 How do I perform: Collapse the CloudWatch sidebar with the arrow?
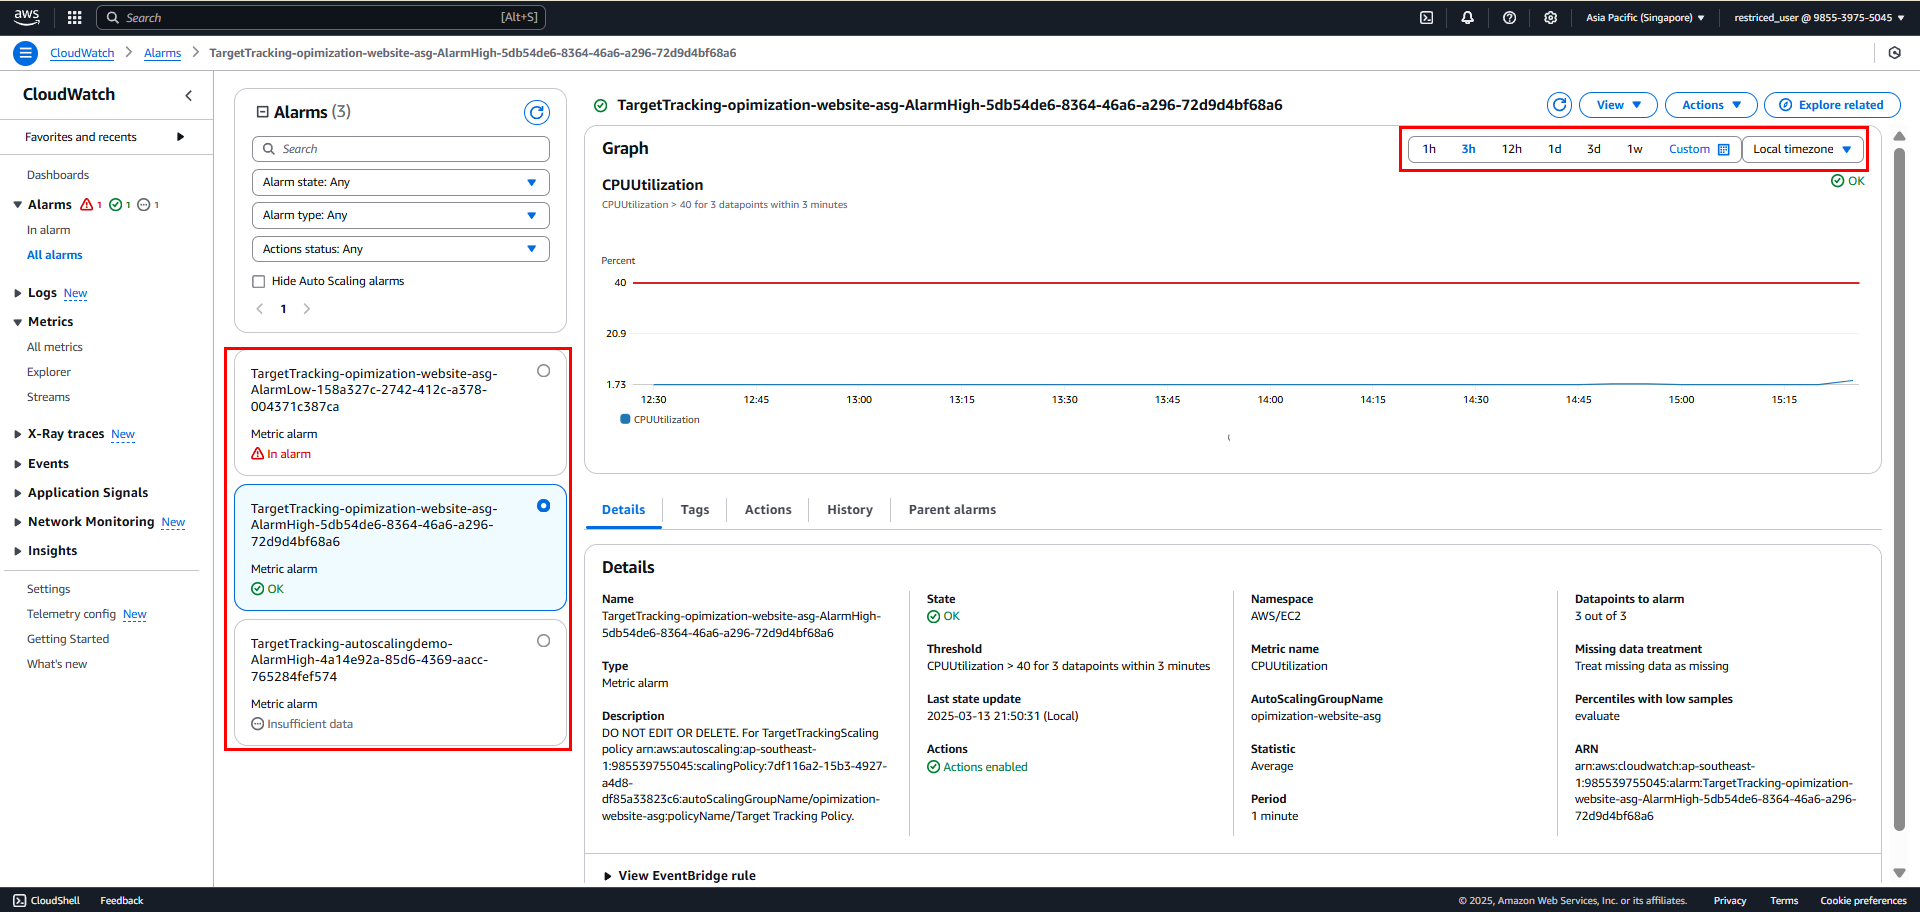[189, 95]
